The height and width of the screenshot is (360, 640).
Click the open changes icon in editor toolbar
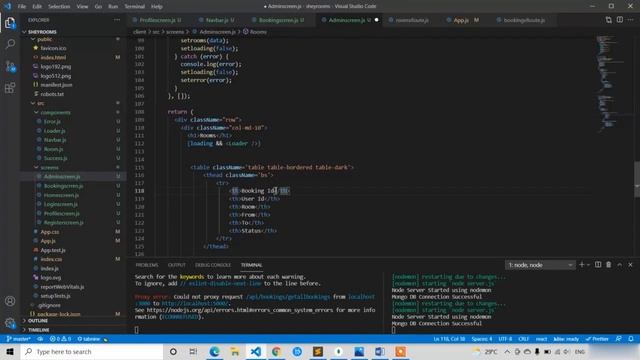click(x=609, y=20)
